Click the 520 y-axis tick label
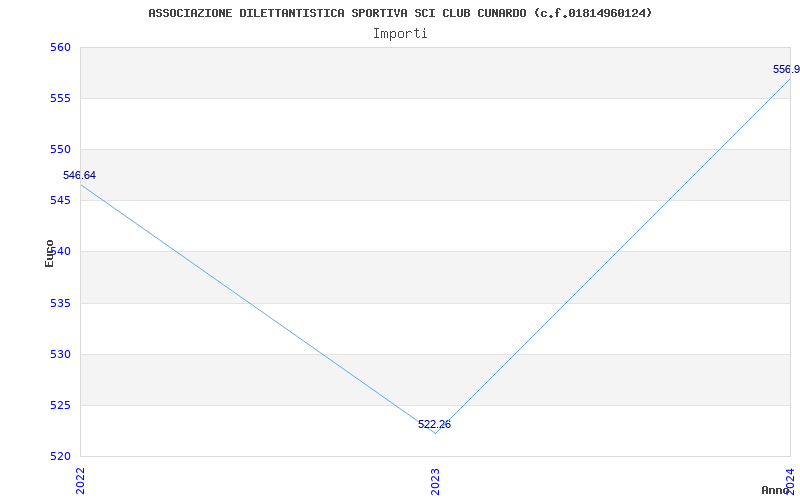 (60, 456)
